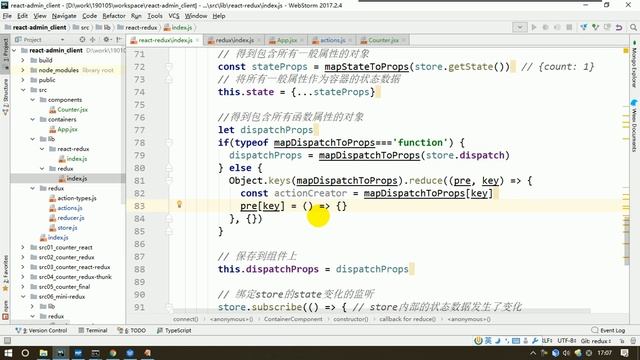Open File Explorer from taskbar
Image resolution: width=640 pixels, height=360 pixels.
point(43,353)
